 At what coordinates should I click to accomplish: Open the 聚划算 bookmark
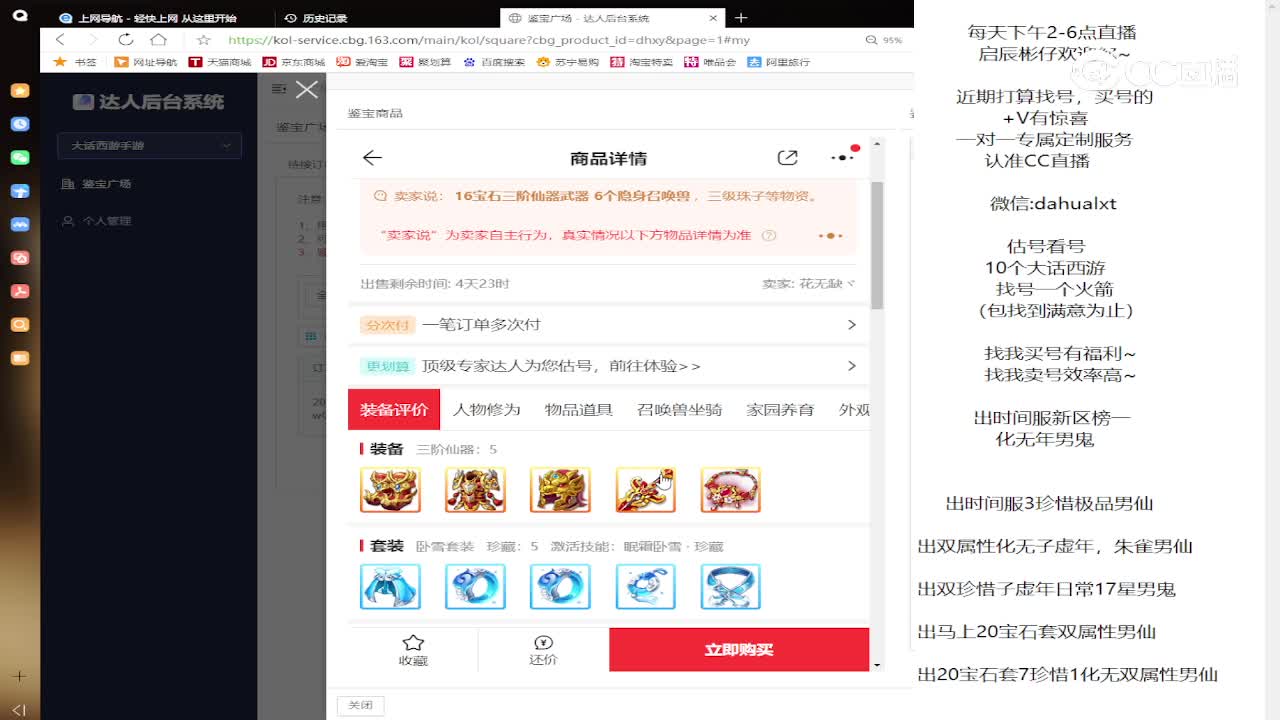click(x=425, y=62)
